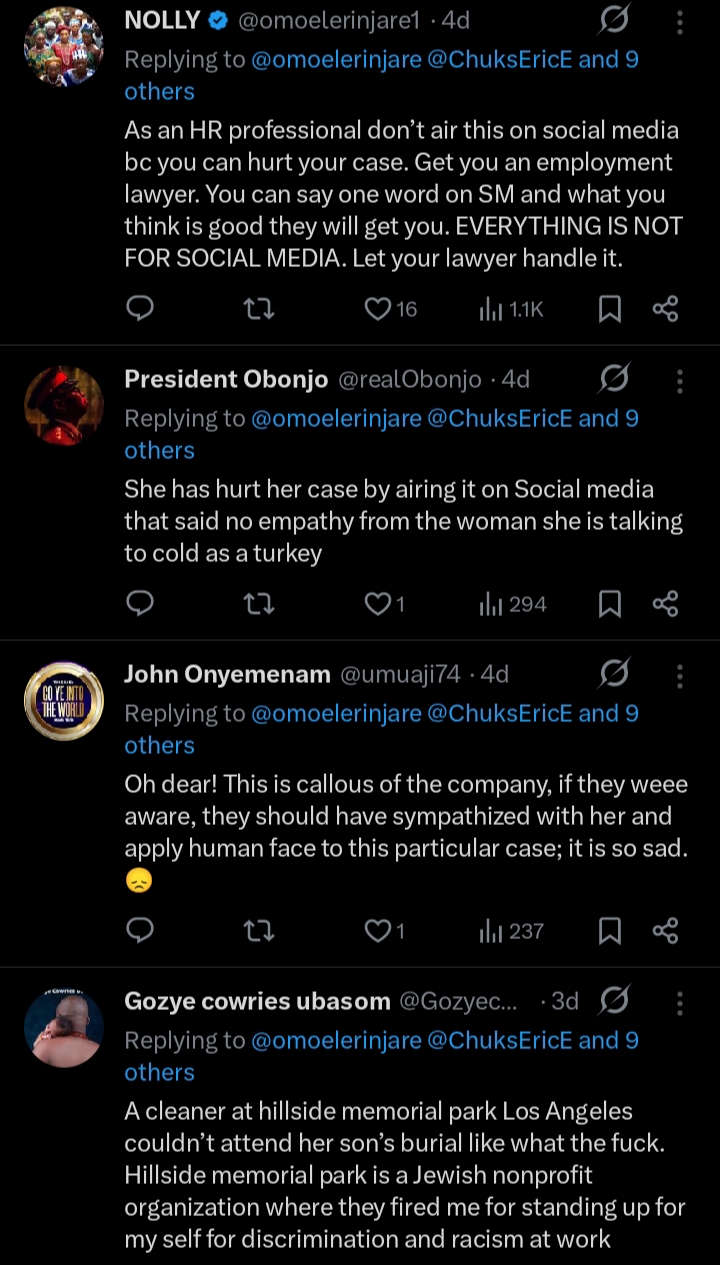Like President Obonjo's tweet
The width and height of the screenshot is (720, 1265).
(378, 604)
